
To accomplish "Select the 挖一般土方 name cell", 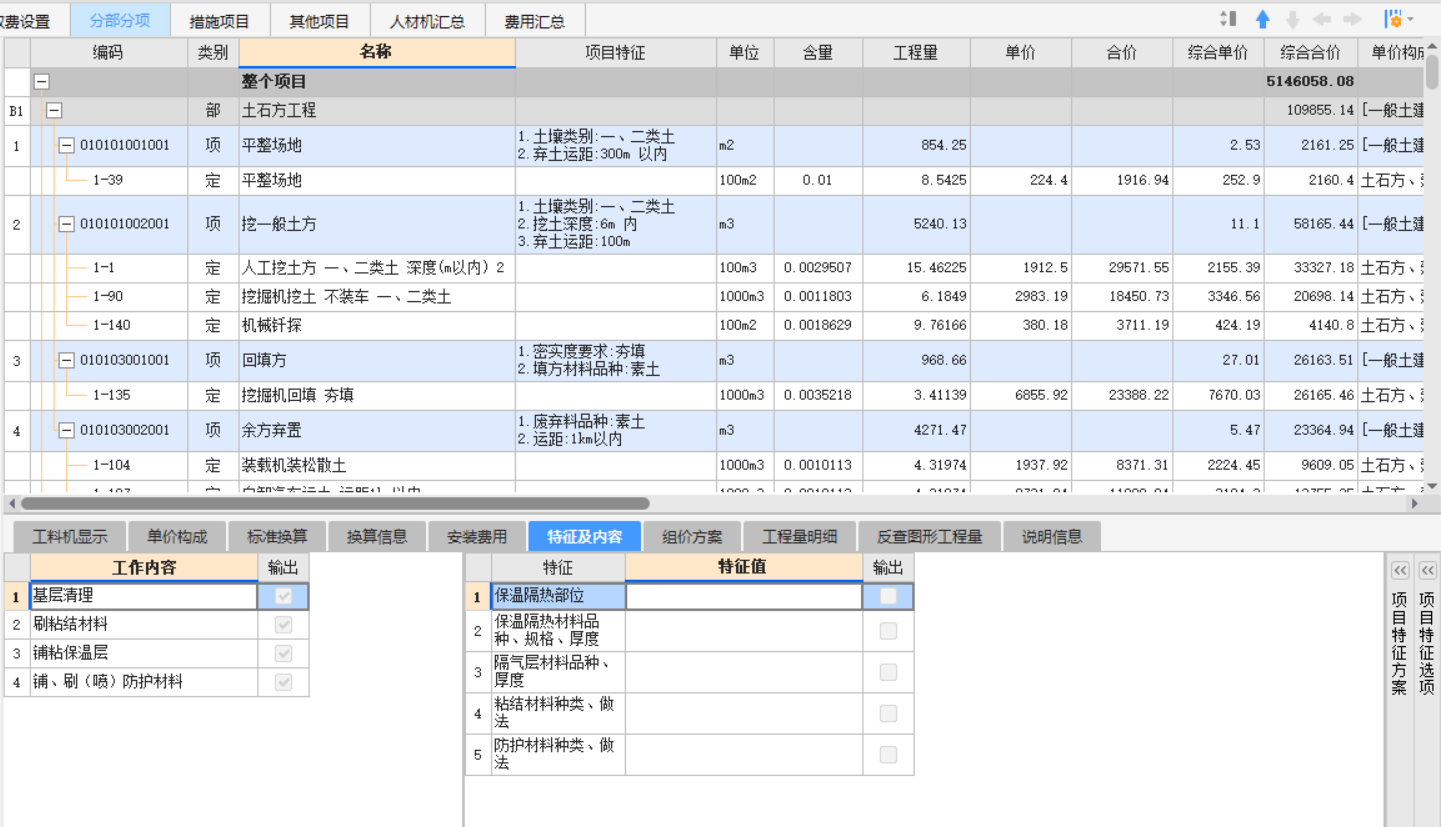I will click(x=377, y=224).
